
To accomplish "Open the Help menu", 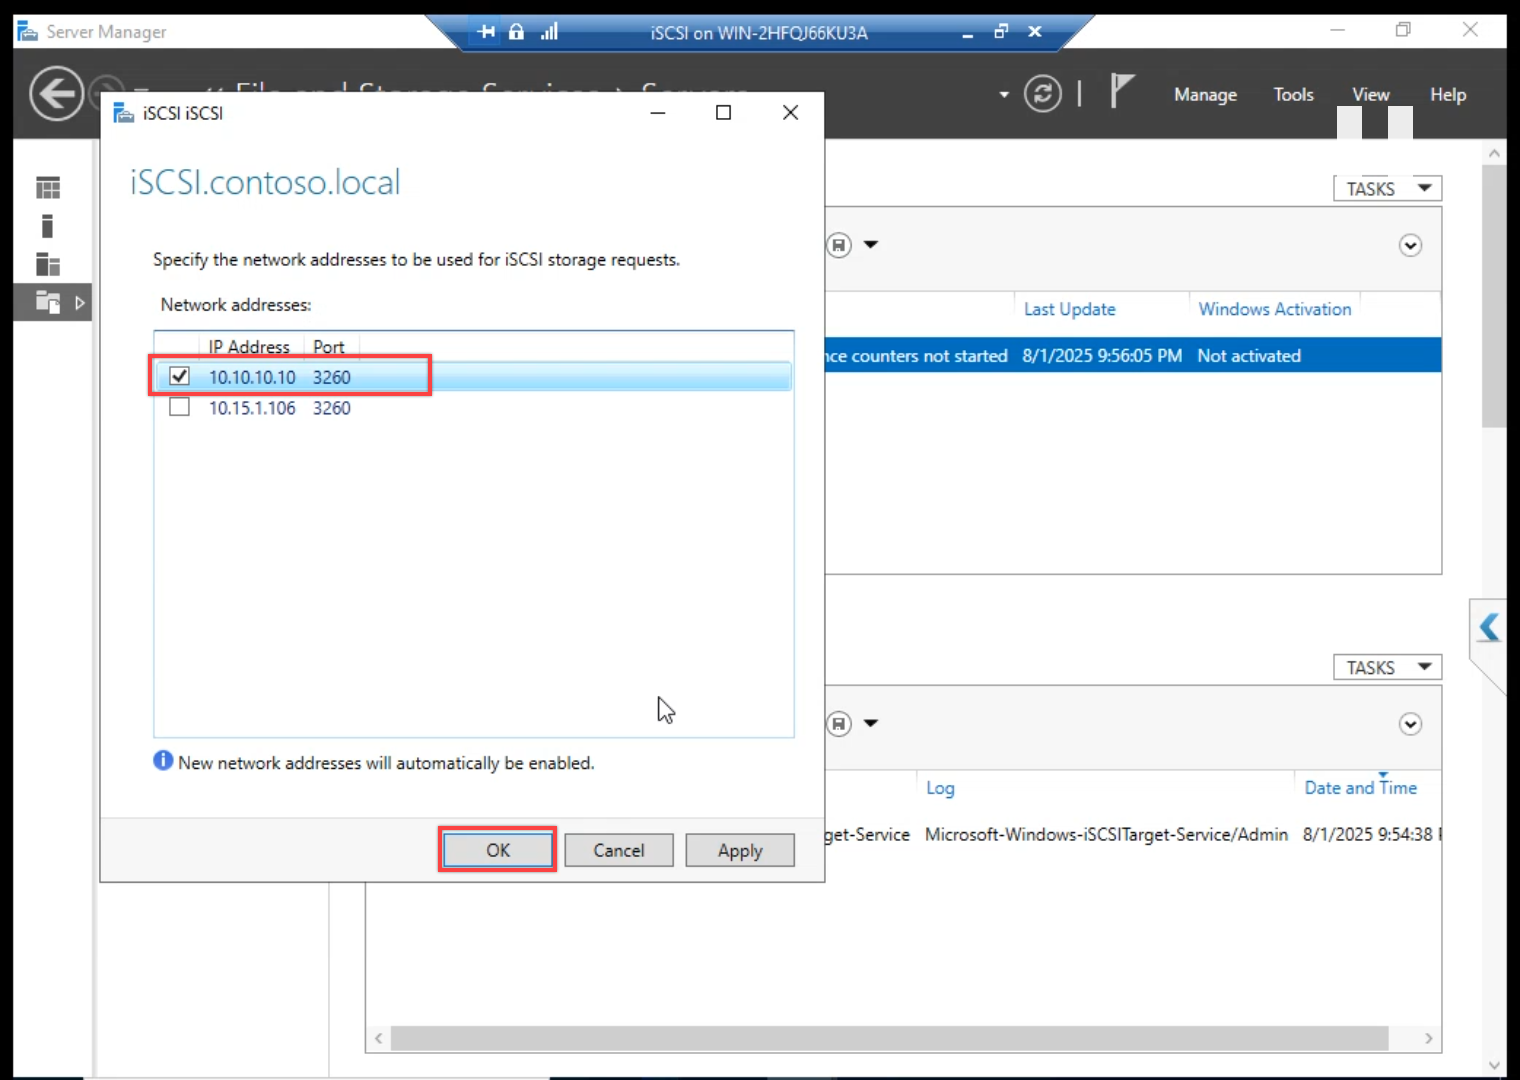I will click(1448, 95).
